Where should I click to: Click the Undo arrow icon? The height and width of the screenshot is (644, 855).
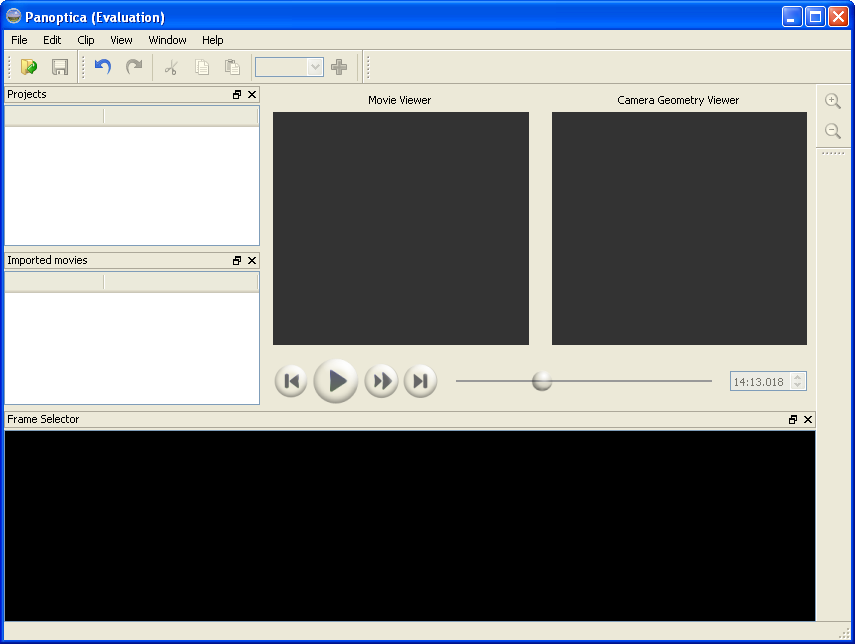(102, 67)
